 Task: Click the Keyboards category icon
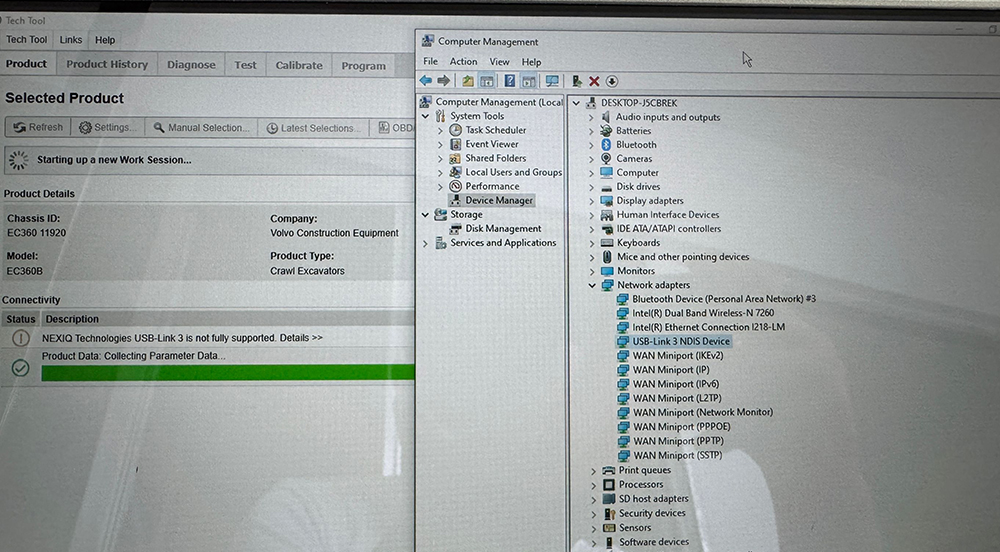pyautogui.click(x=607, y=243)
